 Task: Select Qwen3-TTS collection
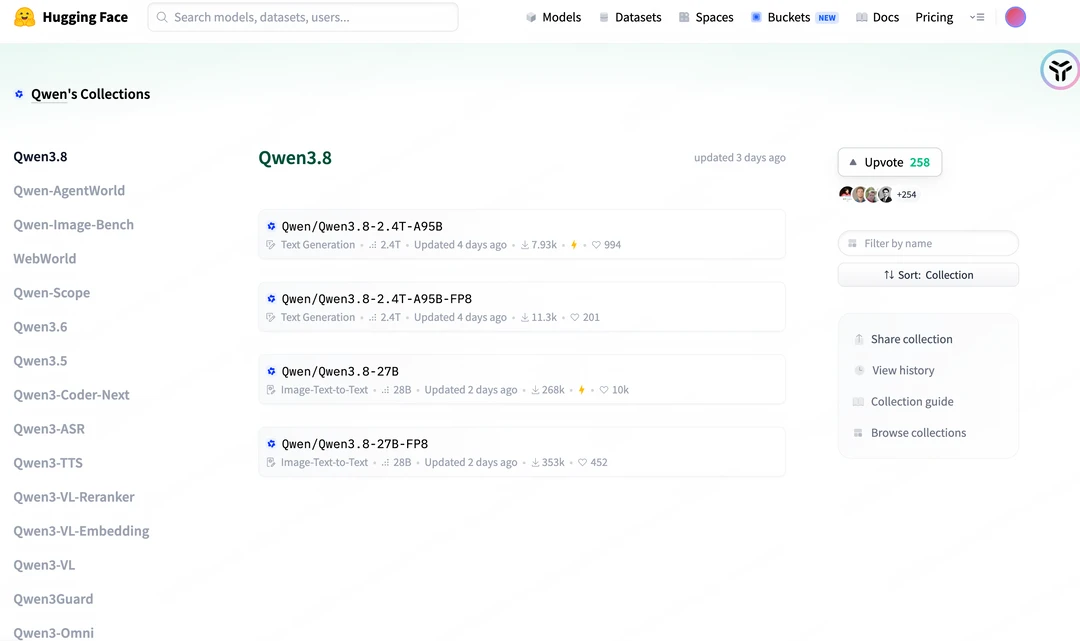[48, 463]
